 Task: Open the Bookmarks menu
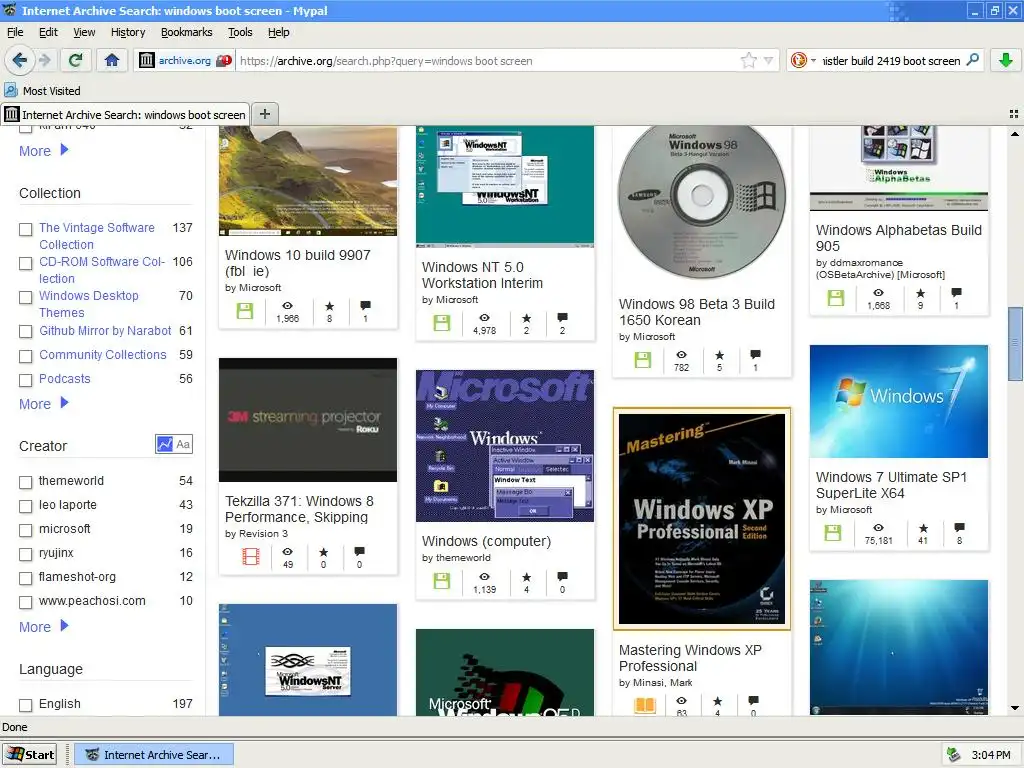[x=187, y=32]
